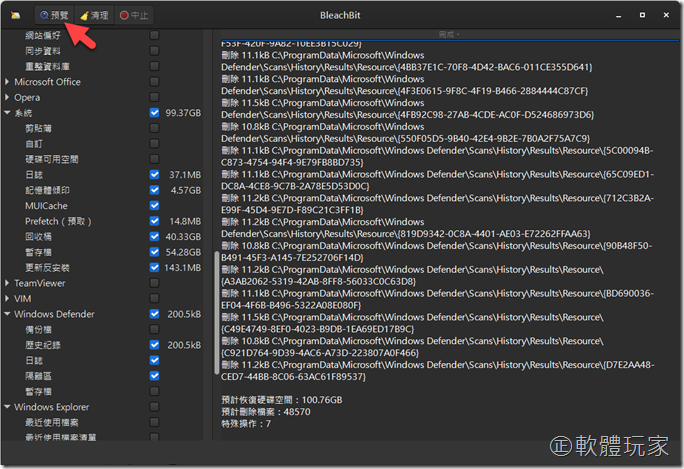Viewport: 684px width, 469px height.
Task: Enable the 硬碟可用空間 checkbox
Action: (x=154, y=160)
